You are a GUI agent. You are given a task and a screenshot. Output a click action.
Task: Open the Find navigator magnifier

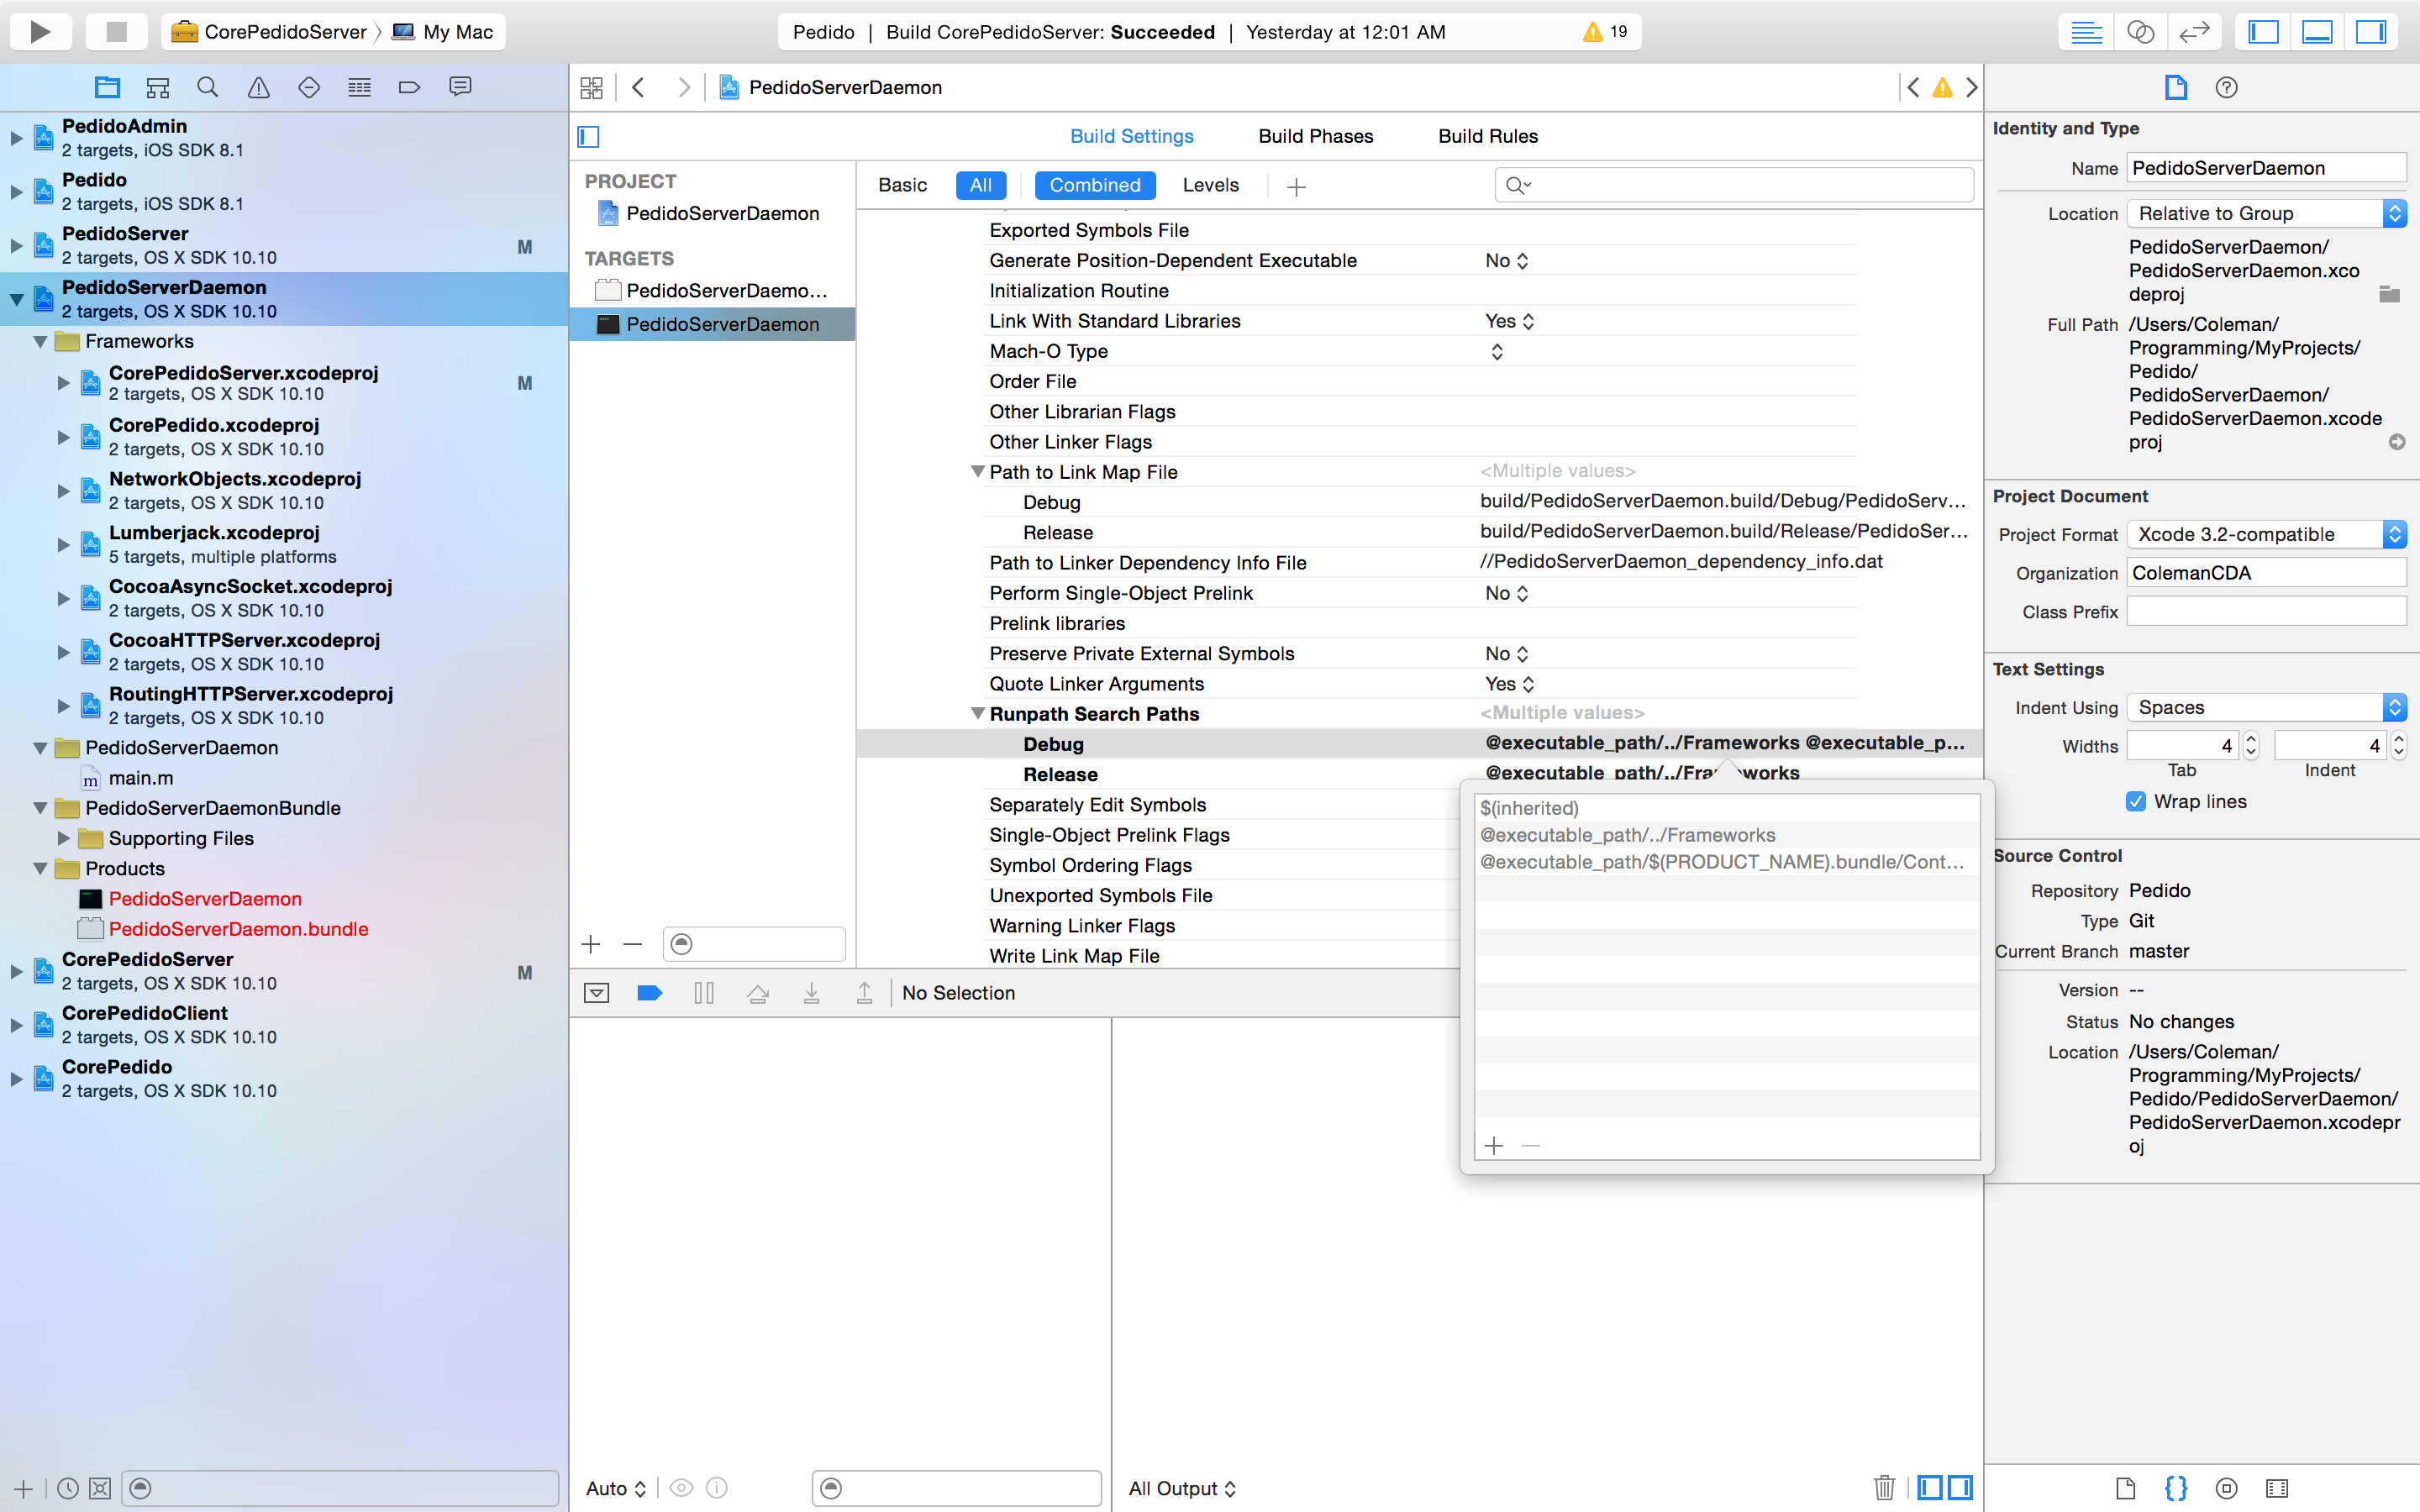[208, 88]
